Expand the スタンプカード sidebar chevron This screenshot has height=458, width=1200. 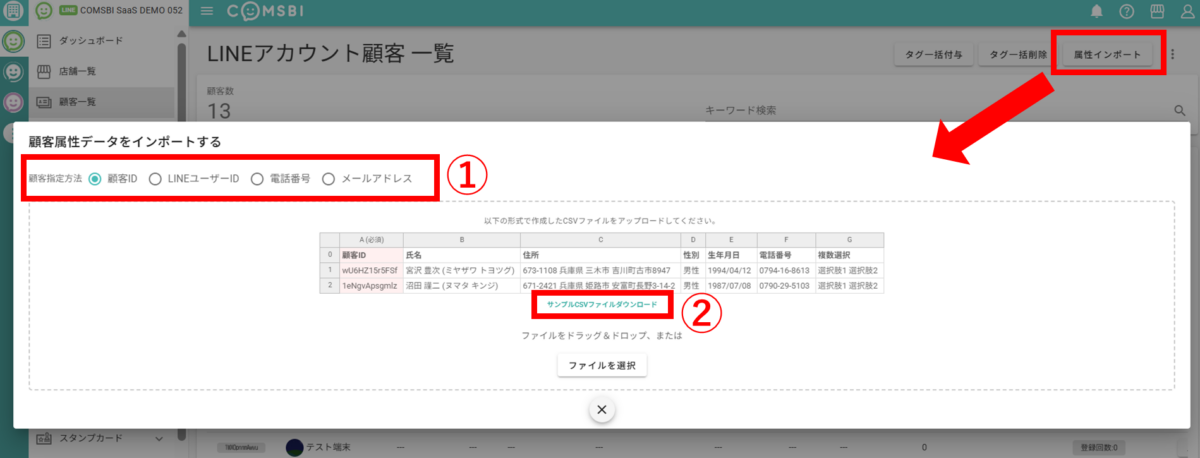[x=159, y=438]
